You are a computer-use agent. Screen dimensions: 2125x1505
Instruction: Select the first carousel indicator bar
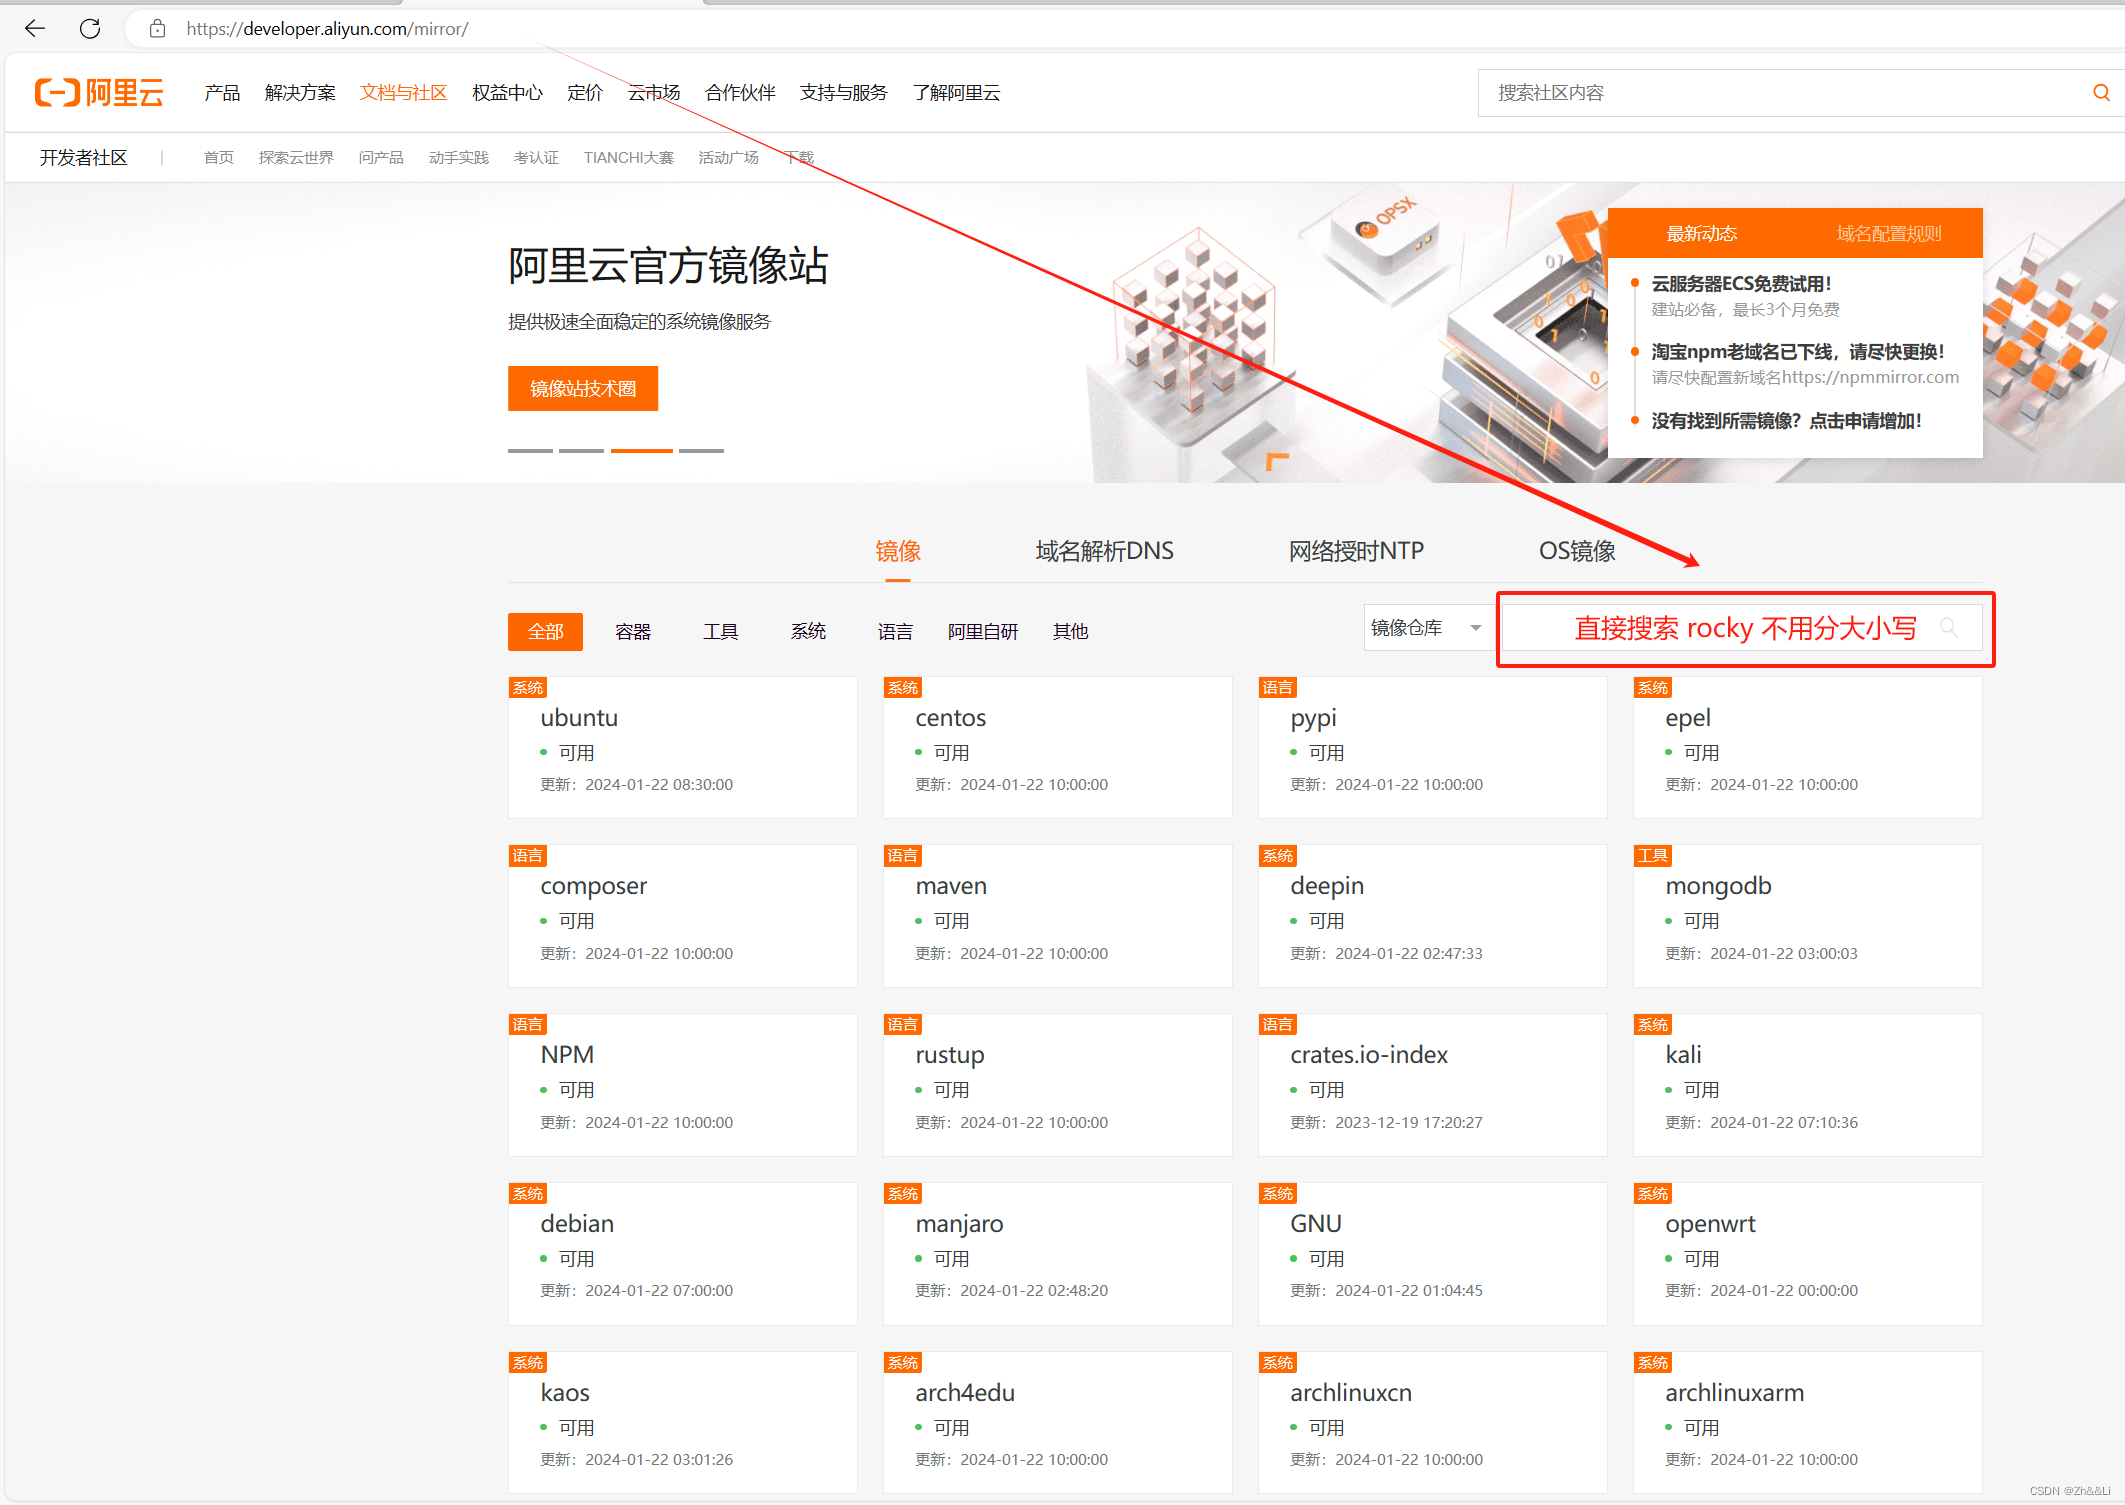(x=530, y=451)
